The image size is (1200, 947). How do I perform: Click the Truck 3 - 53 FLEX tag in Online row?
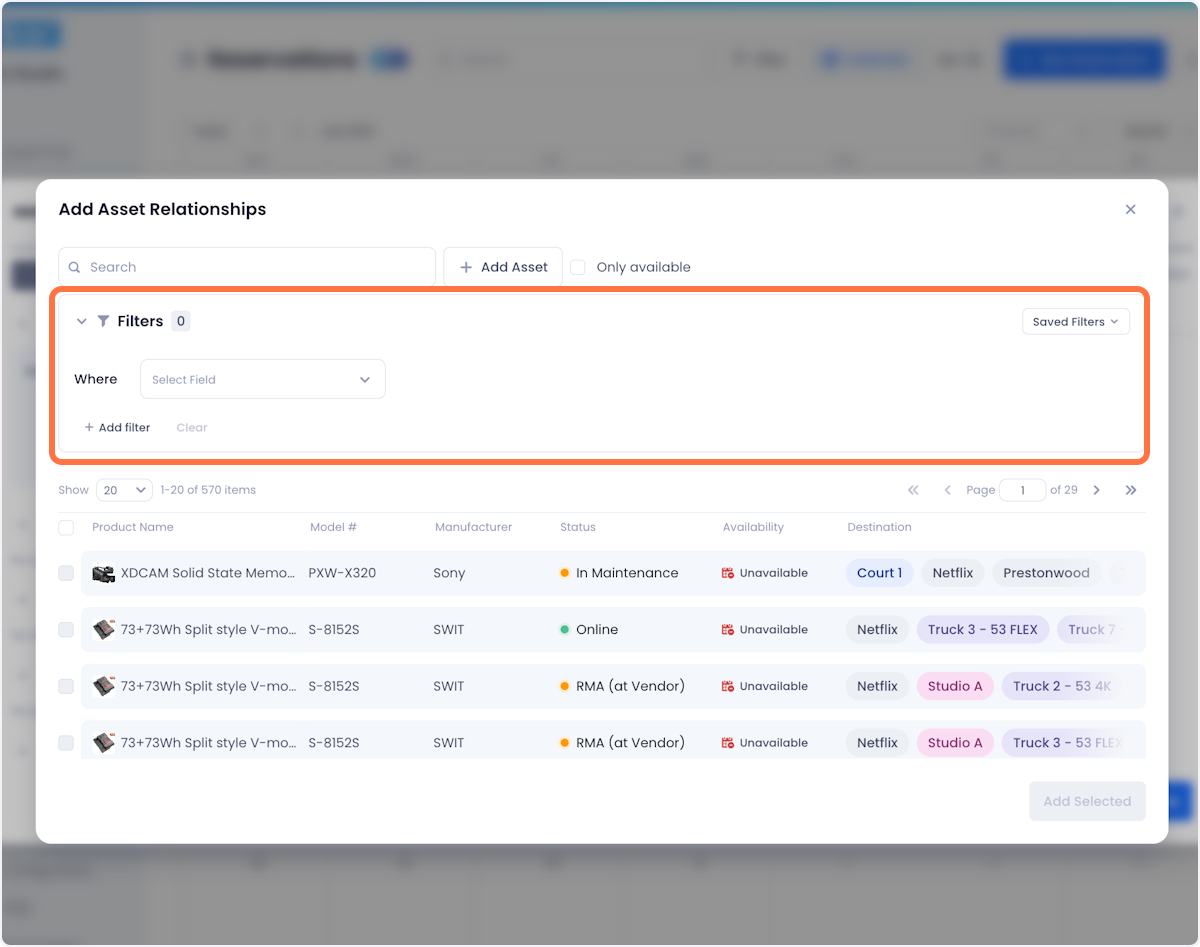coord(984,630)
